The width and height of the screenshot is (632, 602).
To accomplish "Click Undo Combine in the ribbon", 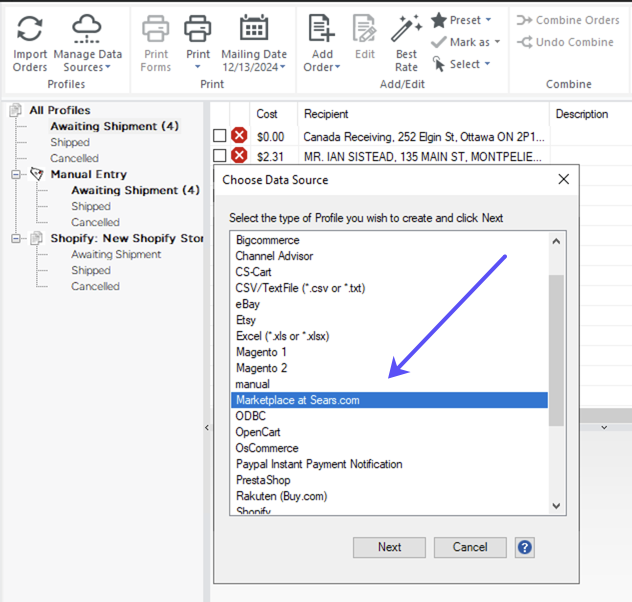I will (x=565, y=42).
